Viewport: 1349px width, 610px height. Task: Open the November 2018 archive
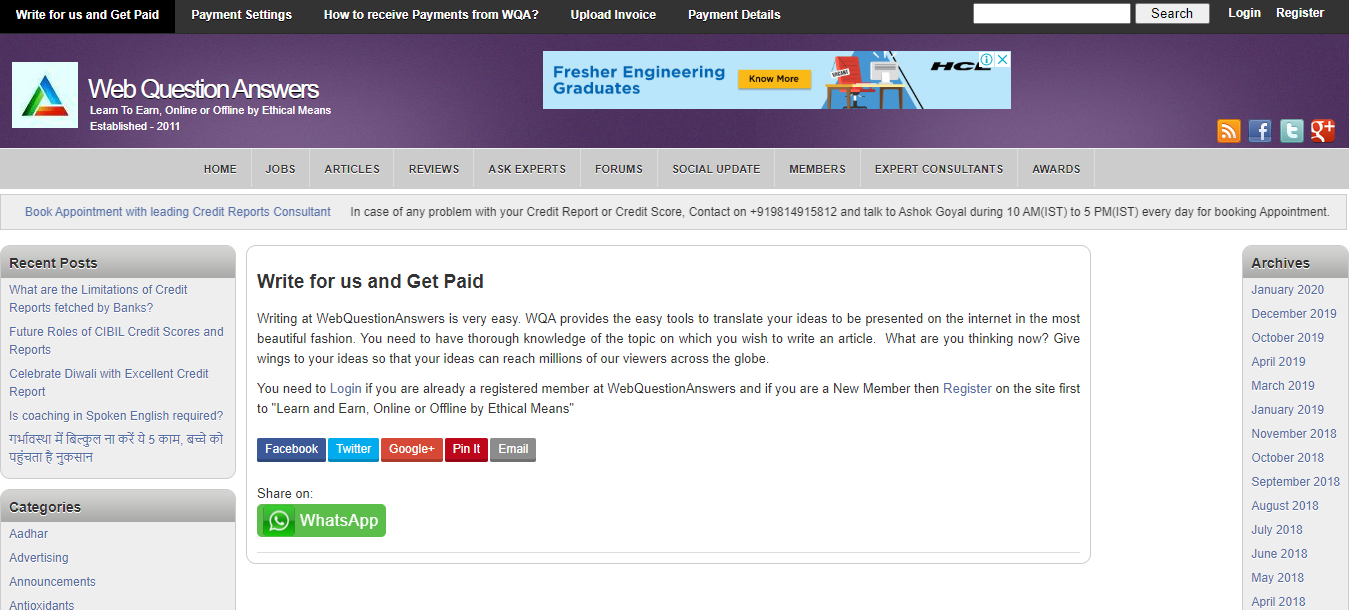pos(1294,434)
